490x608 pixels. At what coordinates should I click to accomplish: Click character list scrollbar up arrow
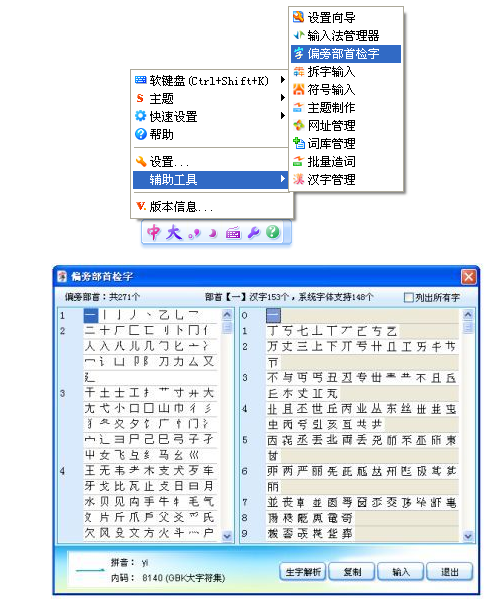[x=468, y=314]
